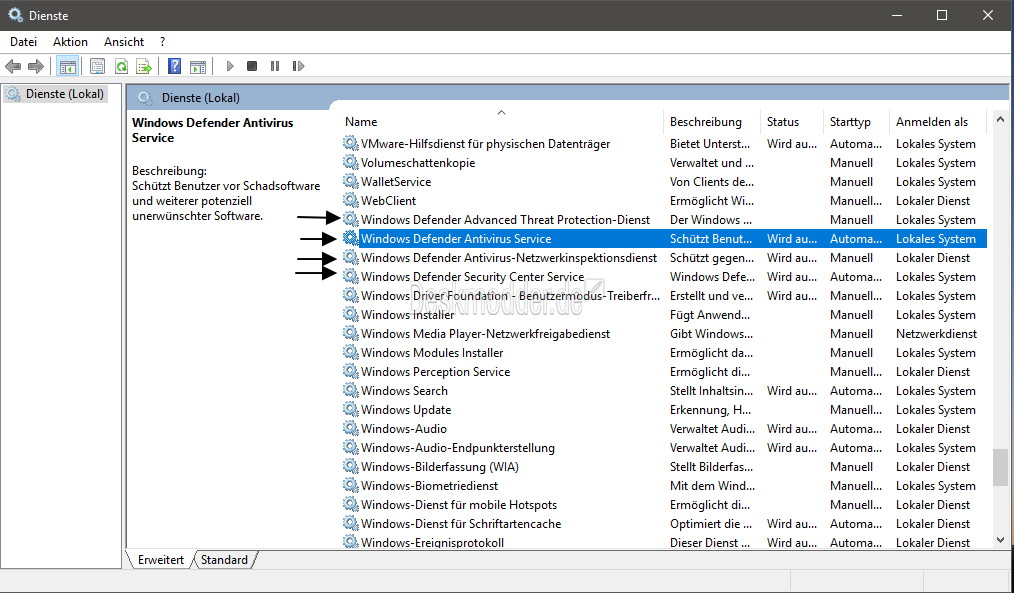Screen dimensions: 1014x593
Task: Sort by the Beschreibung column header
Action: point(712,122)
